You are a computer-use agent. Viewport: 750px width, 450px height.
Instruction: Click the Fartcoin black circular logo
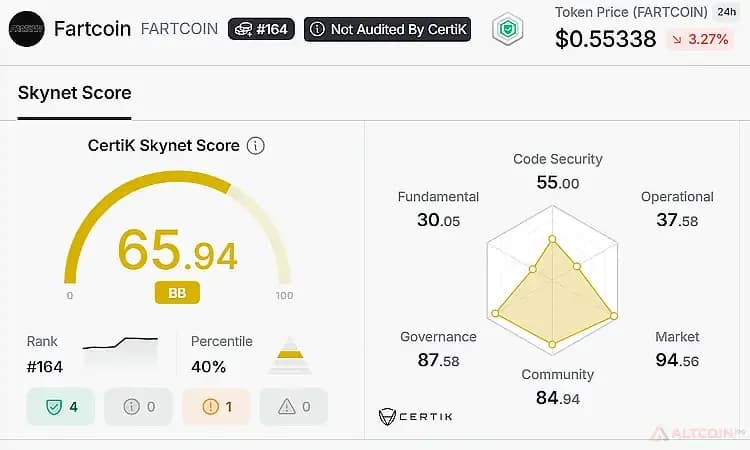click(x=26, y=29)
